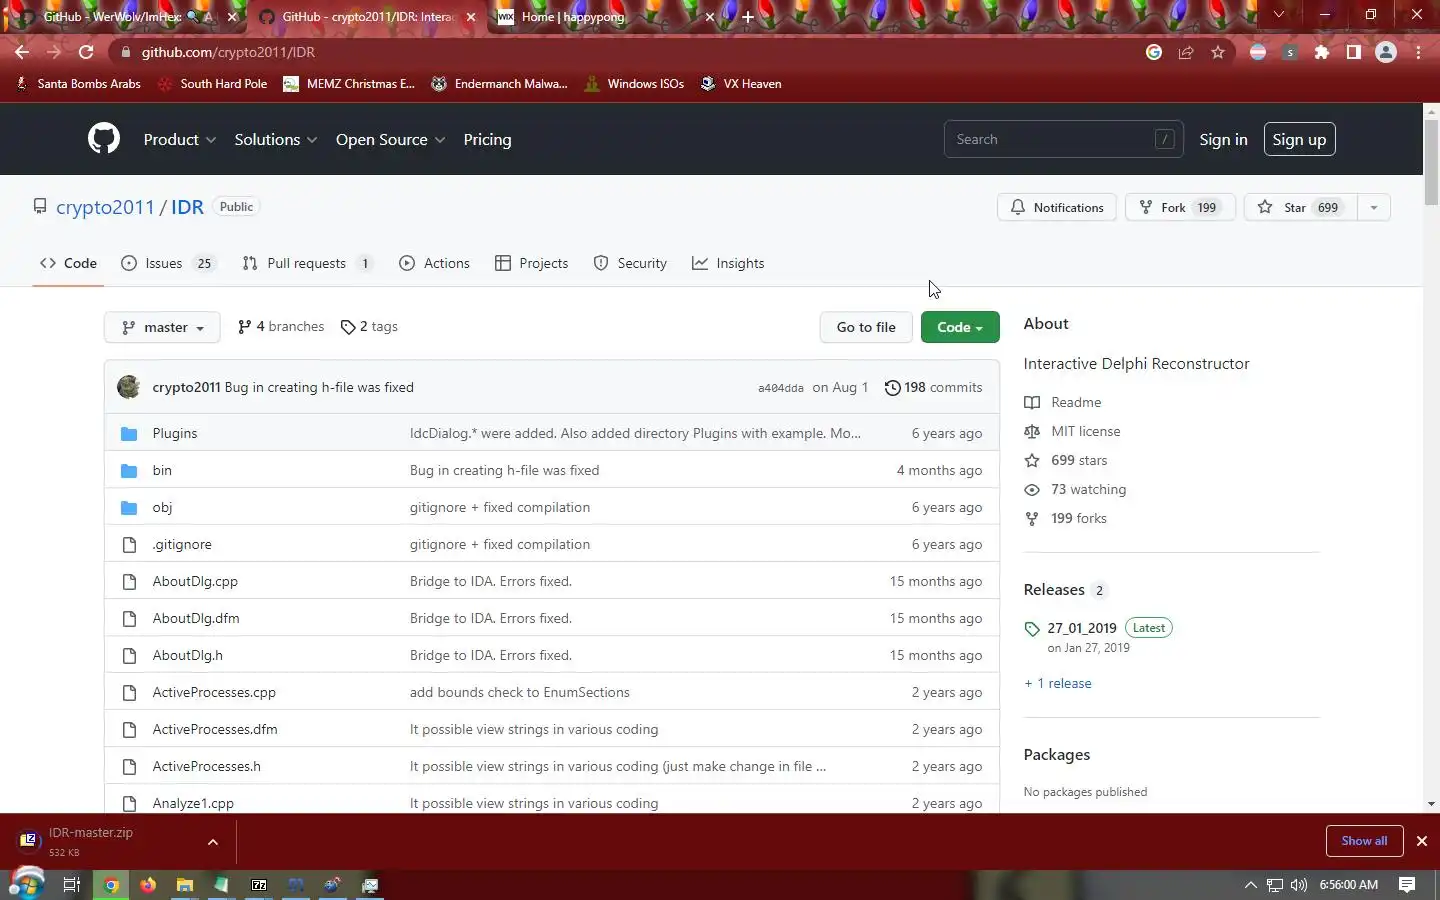View the 4 branches link
Image resolution: width=1440 pixels, height=900 pixels.
pyautogui.click(x=281, y=326)
